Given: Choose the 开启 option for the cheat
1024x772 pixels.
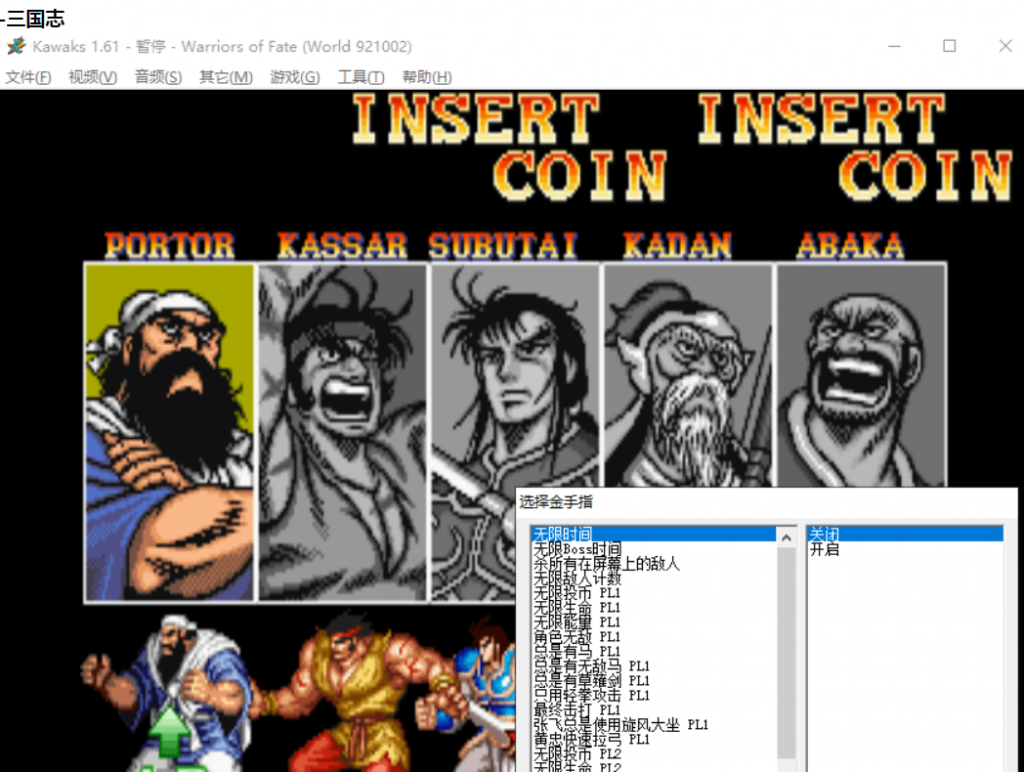Looking at the screenshot, I should pyautogui.click(x=904, y=549).
